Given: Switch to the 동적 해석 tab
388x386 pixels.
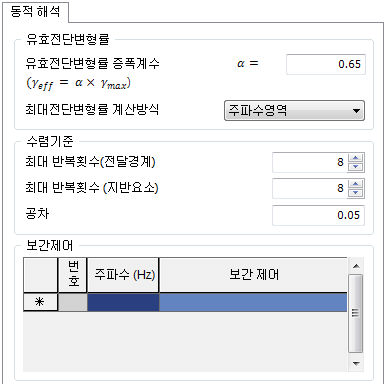Looking at the screenshot, I should [x=35, y=12].
